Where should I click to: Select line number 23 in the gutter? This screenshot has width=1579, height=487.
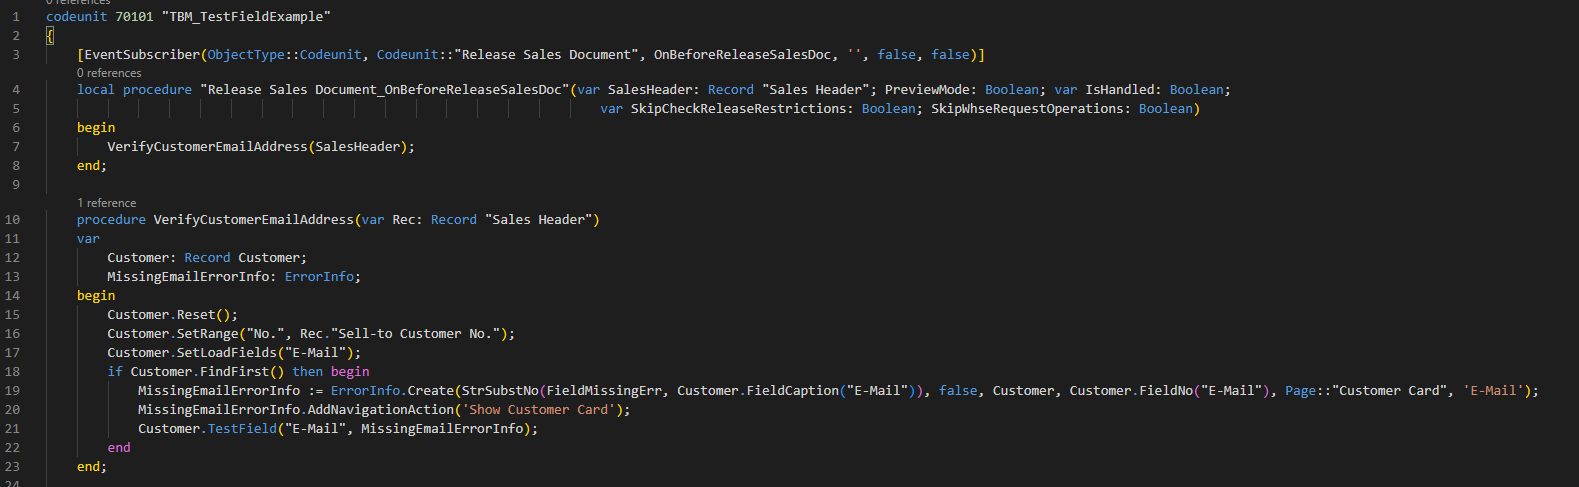tap(12, 467)
